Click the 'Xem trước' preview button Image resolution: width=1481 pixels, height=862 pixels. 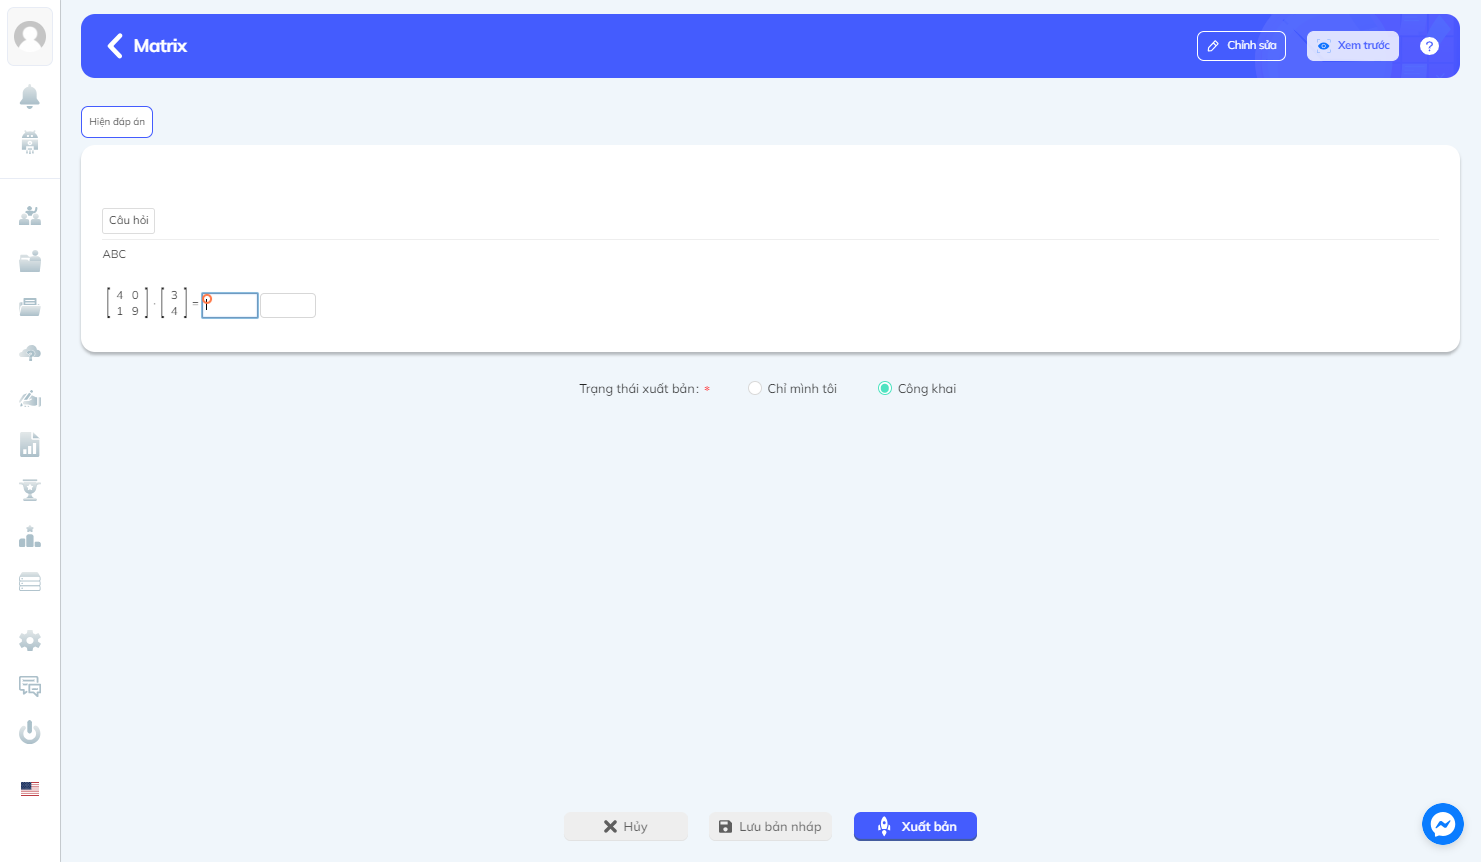pyautogui.click(x=1353, y=46)
